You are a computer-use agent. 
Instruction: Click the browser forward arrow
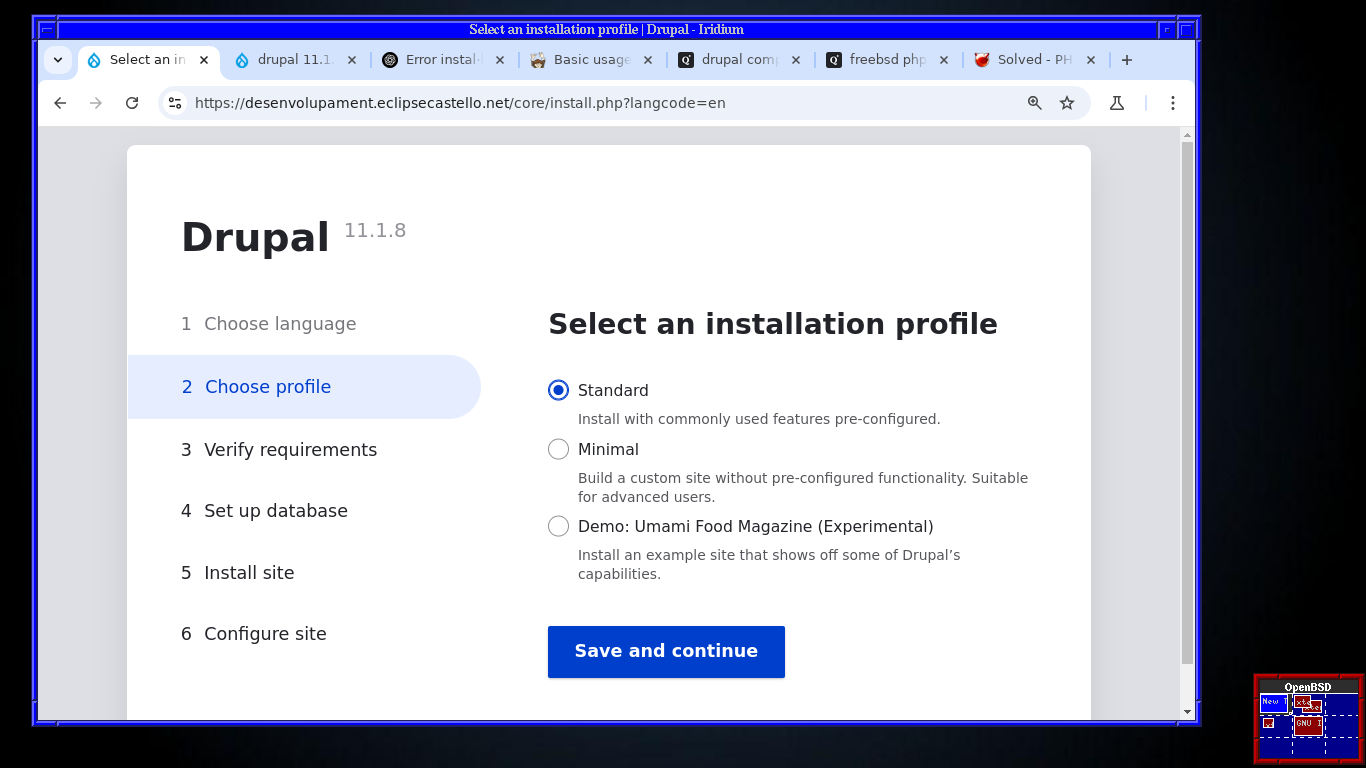96,103
